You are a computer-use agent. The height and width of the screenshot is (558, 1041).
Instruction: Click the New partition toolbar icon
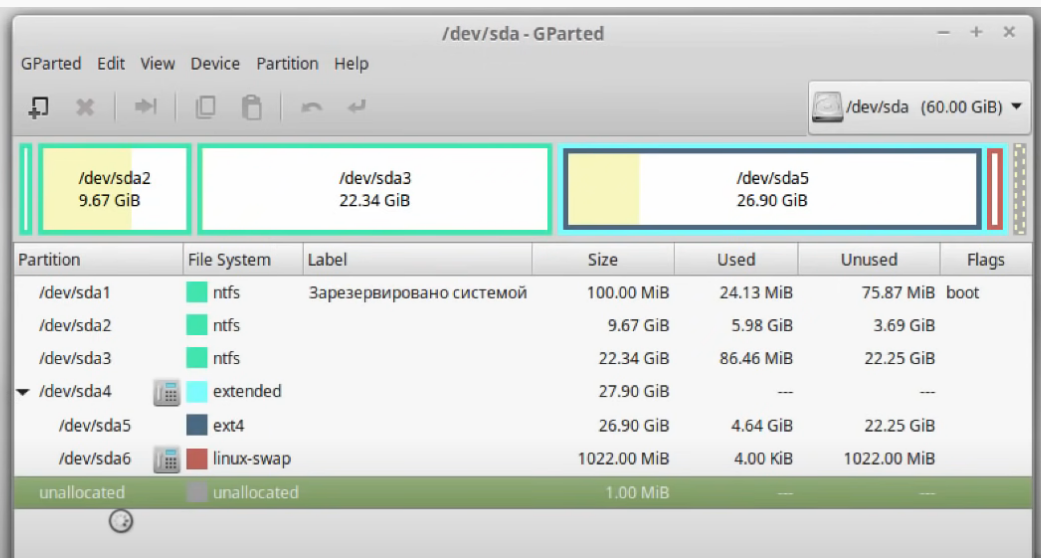click(38, 107)
